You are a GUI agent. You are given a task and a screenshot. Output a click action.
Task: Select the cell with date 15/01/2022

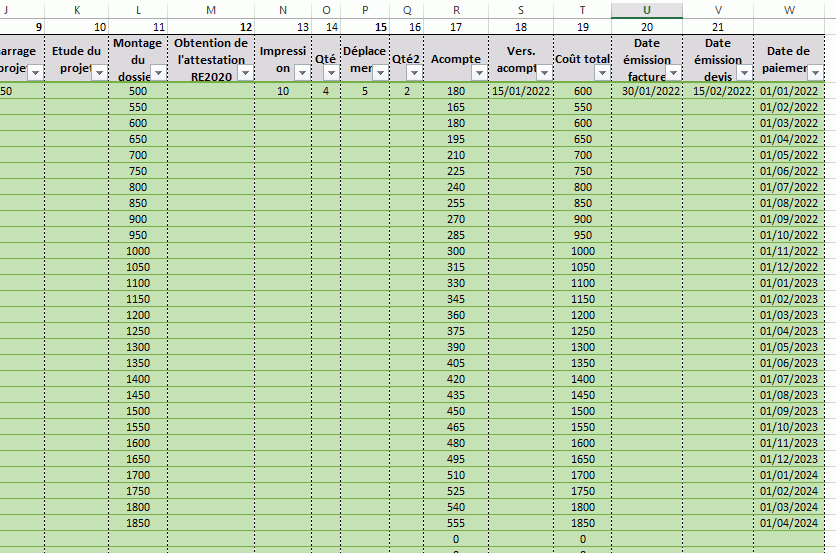[521, 91]
